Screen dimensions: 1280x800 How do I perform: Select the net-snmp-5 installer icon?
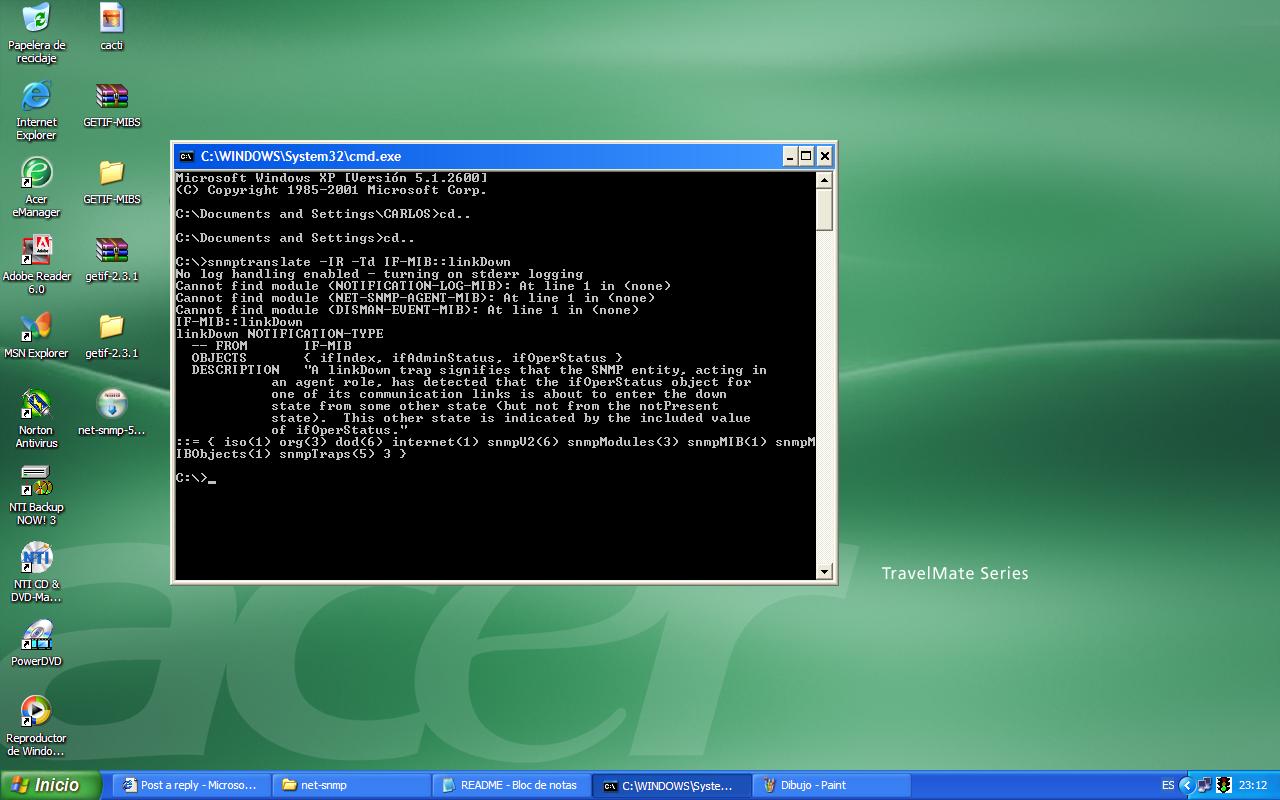[111, 412]
